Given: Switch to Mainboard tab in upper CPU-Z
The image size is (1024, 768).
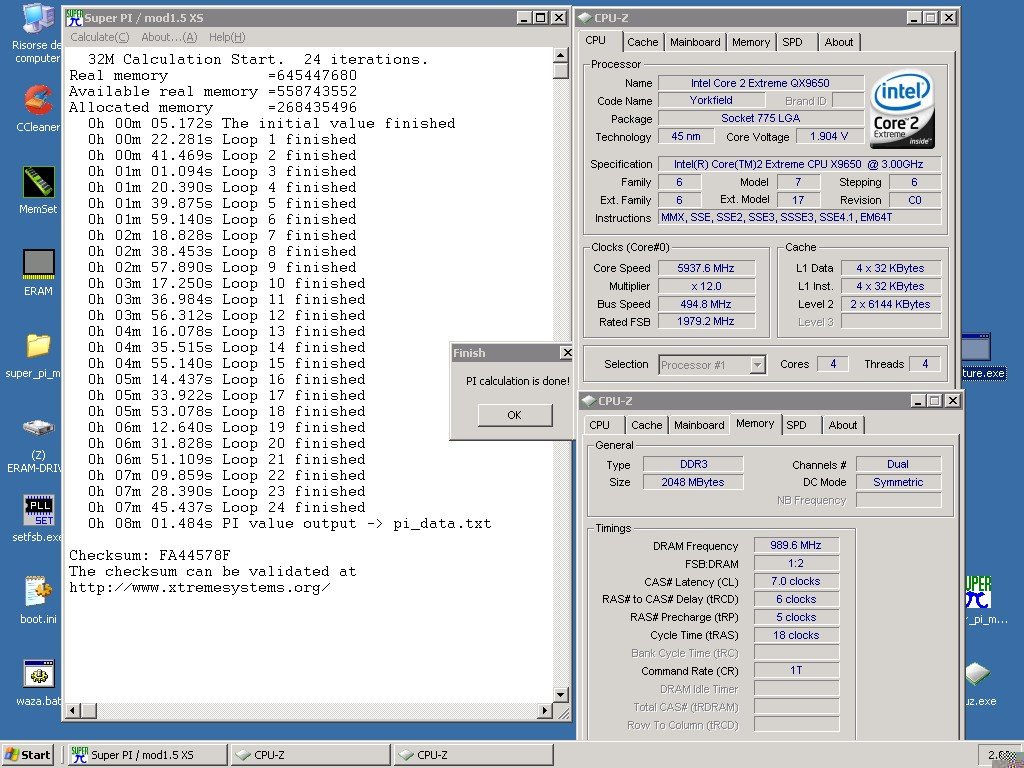Looking at the screenshot, I should pyautogui.click(x=695, y=42).
